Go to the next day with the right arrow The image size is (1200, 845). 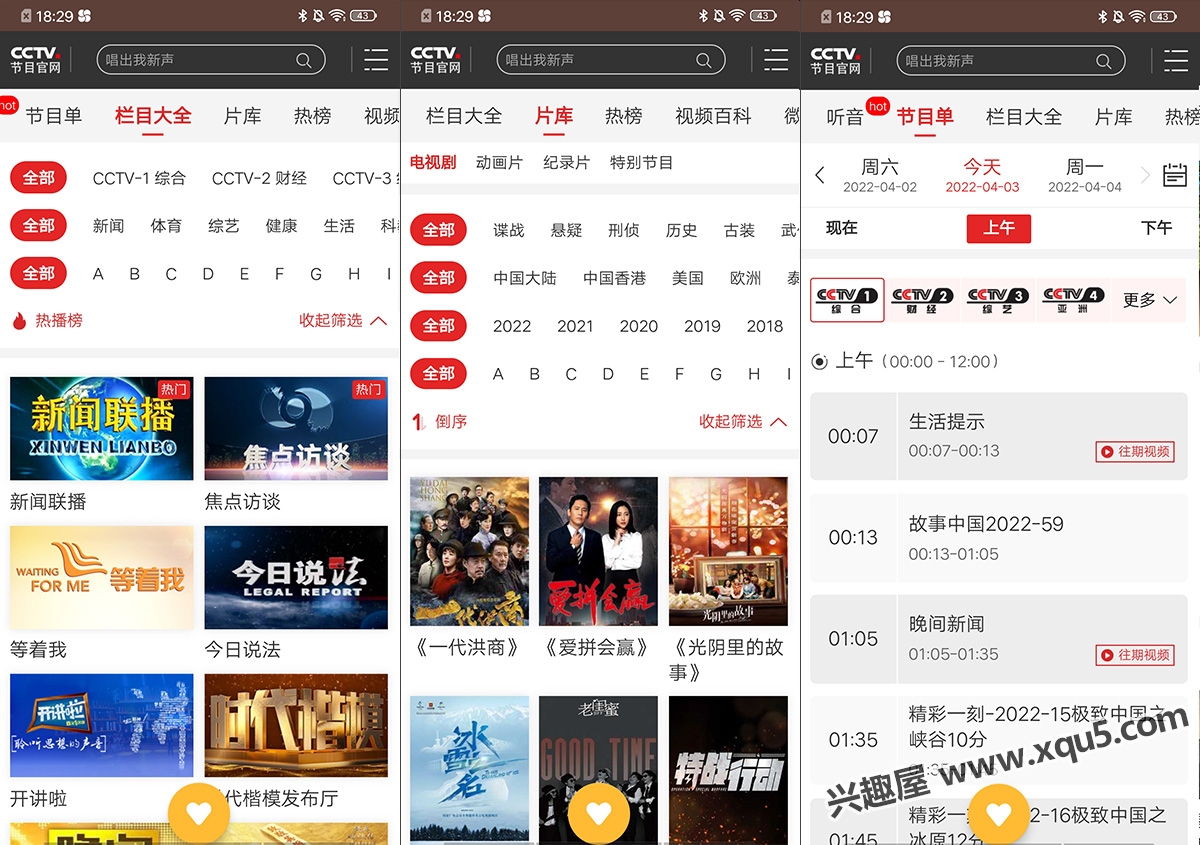pos(1146,176)
